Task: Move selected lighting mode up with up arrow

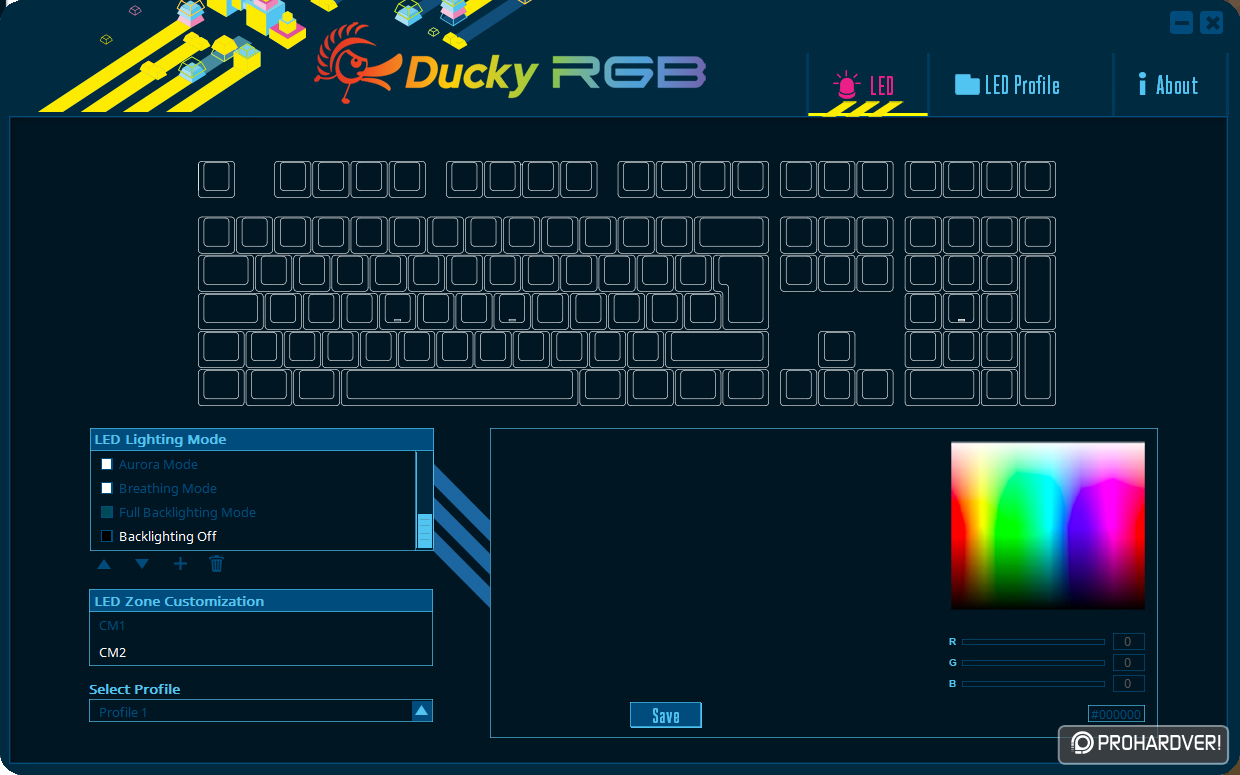Action: [x=104, y=564]
